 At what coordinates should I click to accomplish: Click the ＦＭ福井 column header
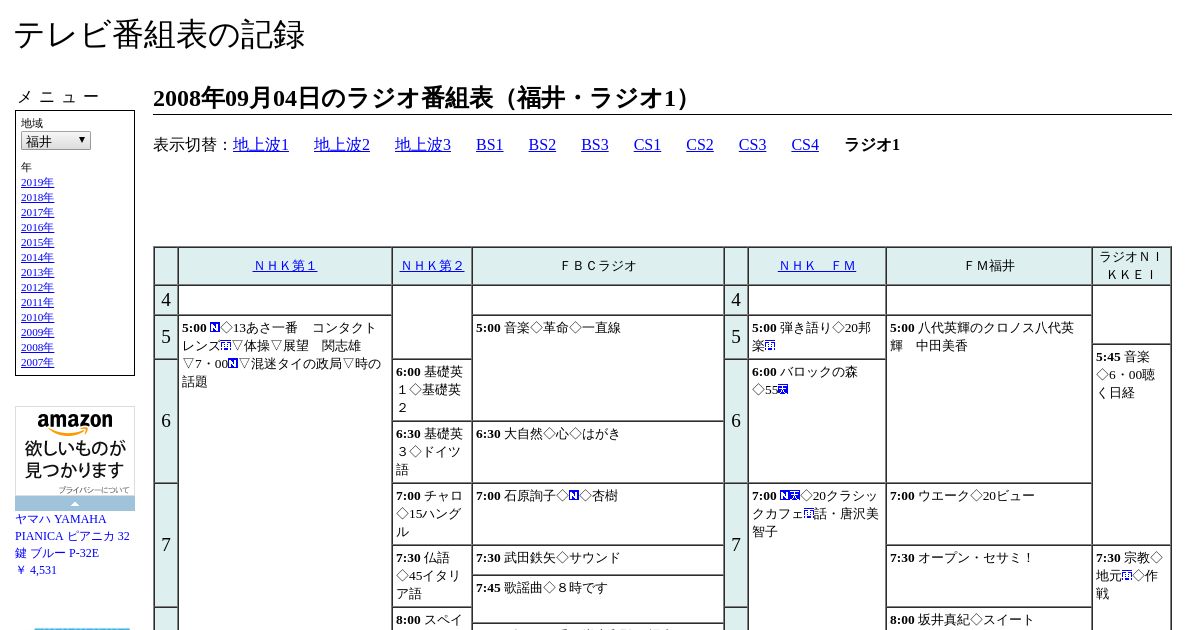[989, 266]
